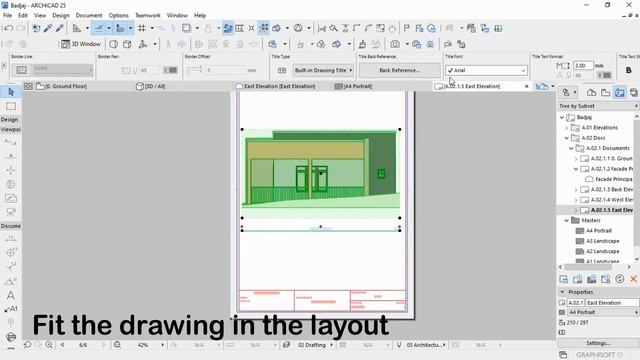The height and width of the screenshot is (360, 640).
Task: Open the Border Line type dropdown
Action: coord(62,70)
